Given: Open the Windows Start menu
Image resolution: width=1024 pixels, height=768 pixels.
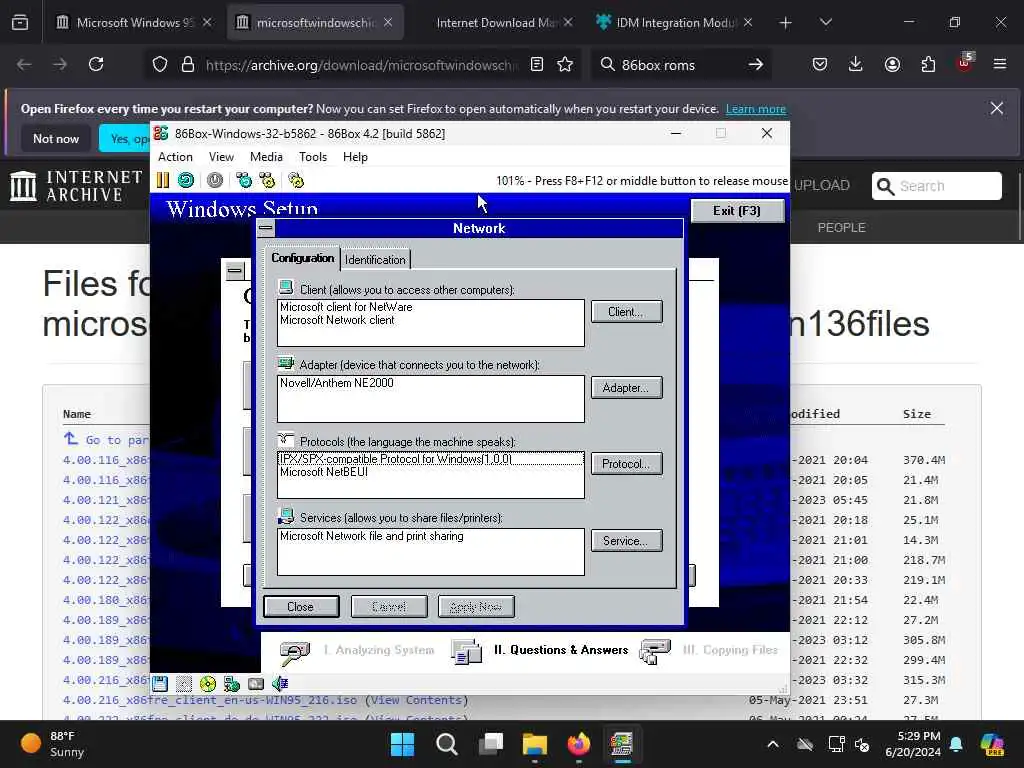Looking at the screenshot, I should (x=402, y=744).
